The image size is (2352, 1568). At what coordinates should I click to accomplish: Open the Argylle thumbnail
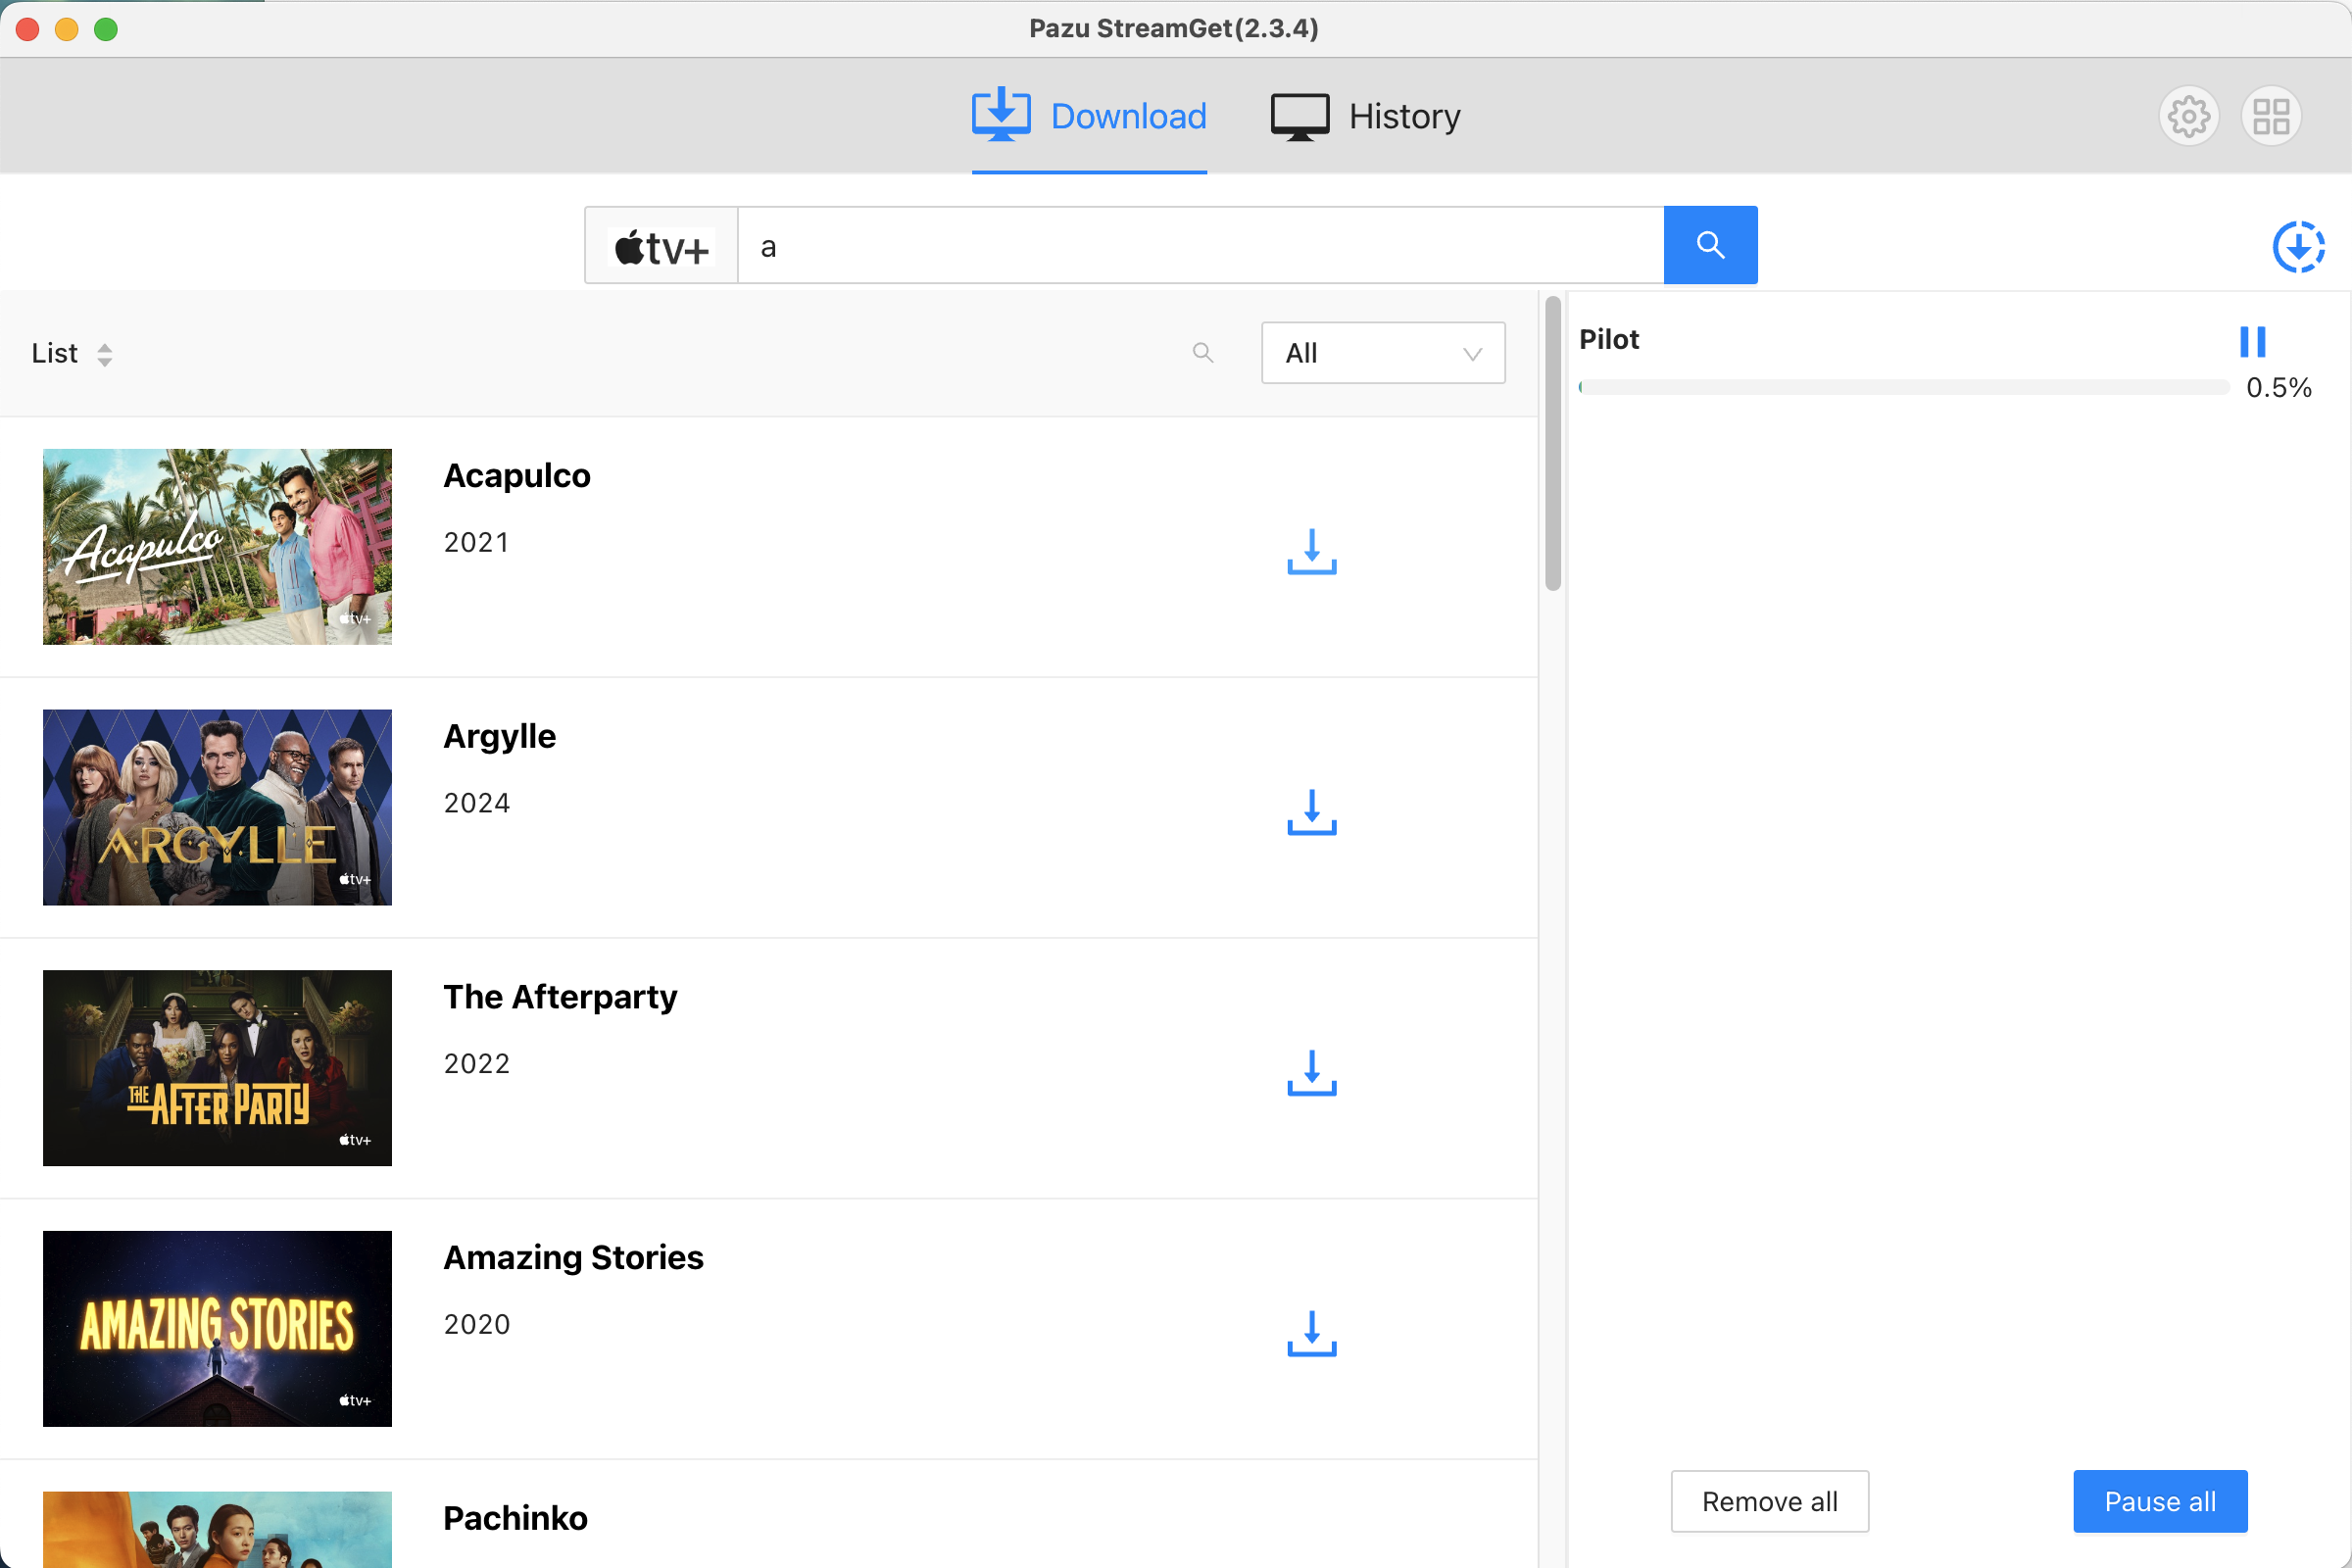(217, 808)
